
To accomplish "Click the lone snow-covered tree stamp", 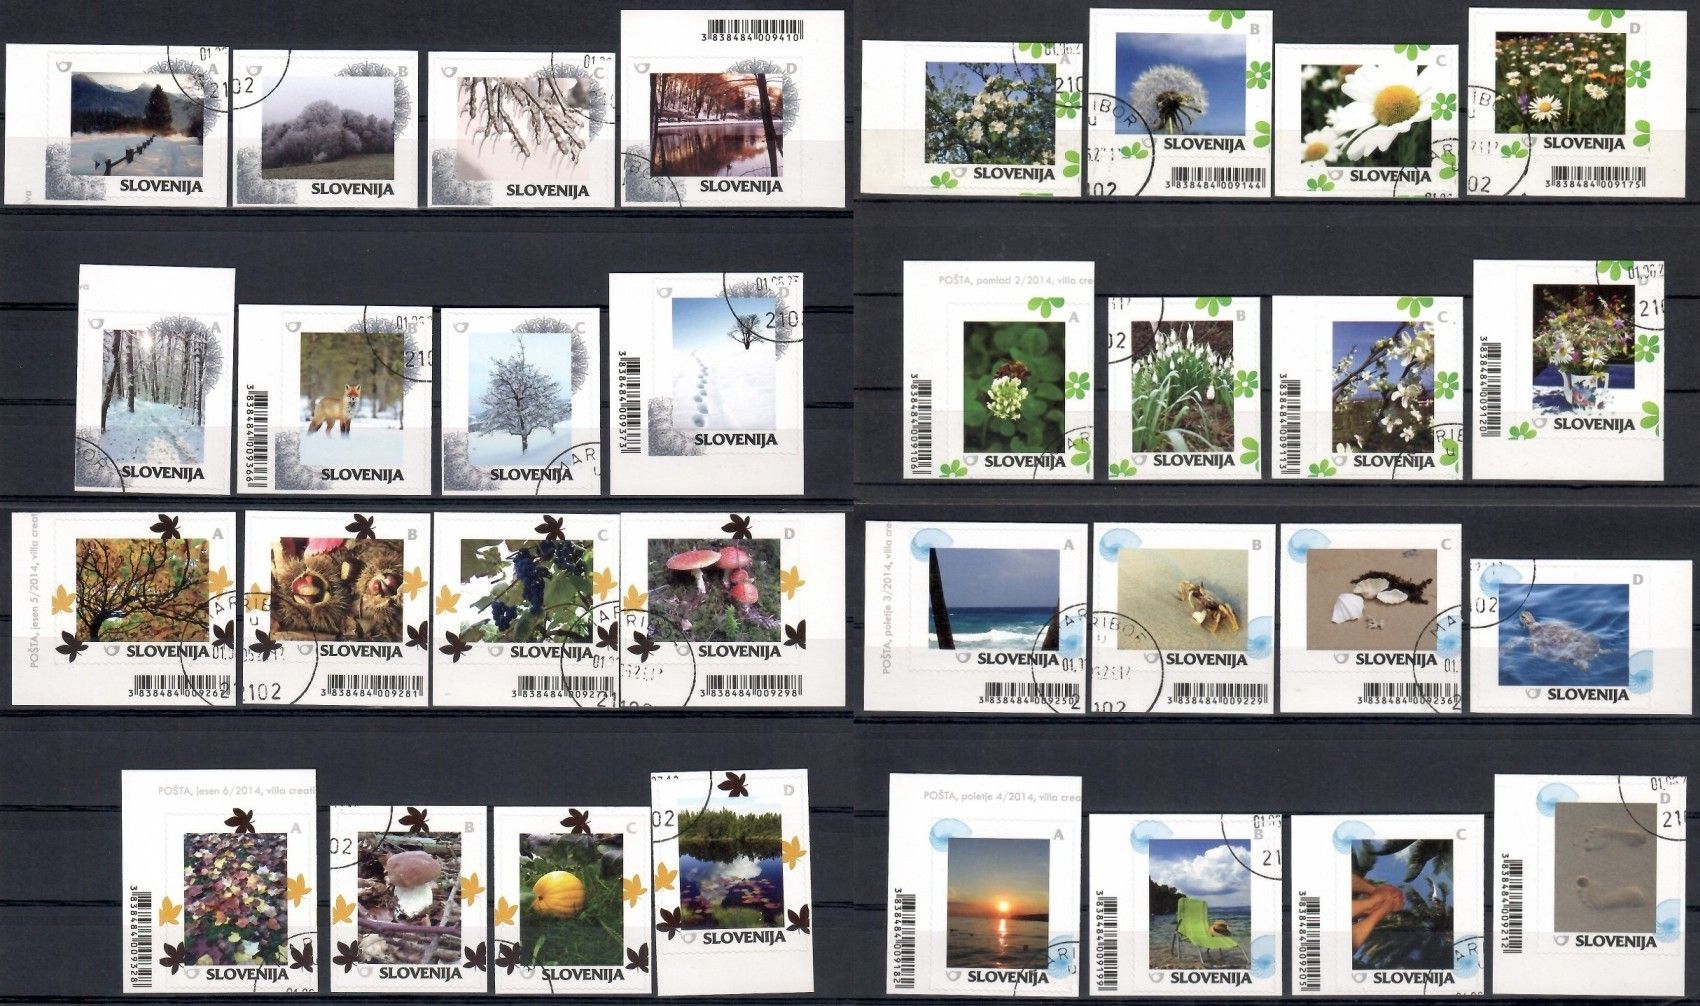I will pos(520,400).
